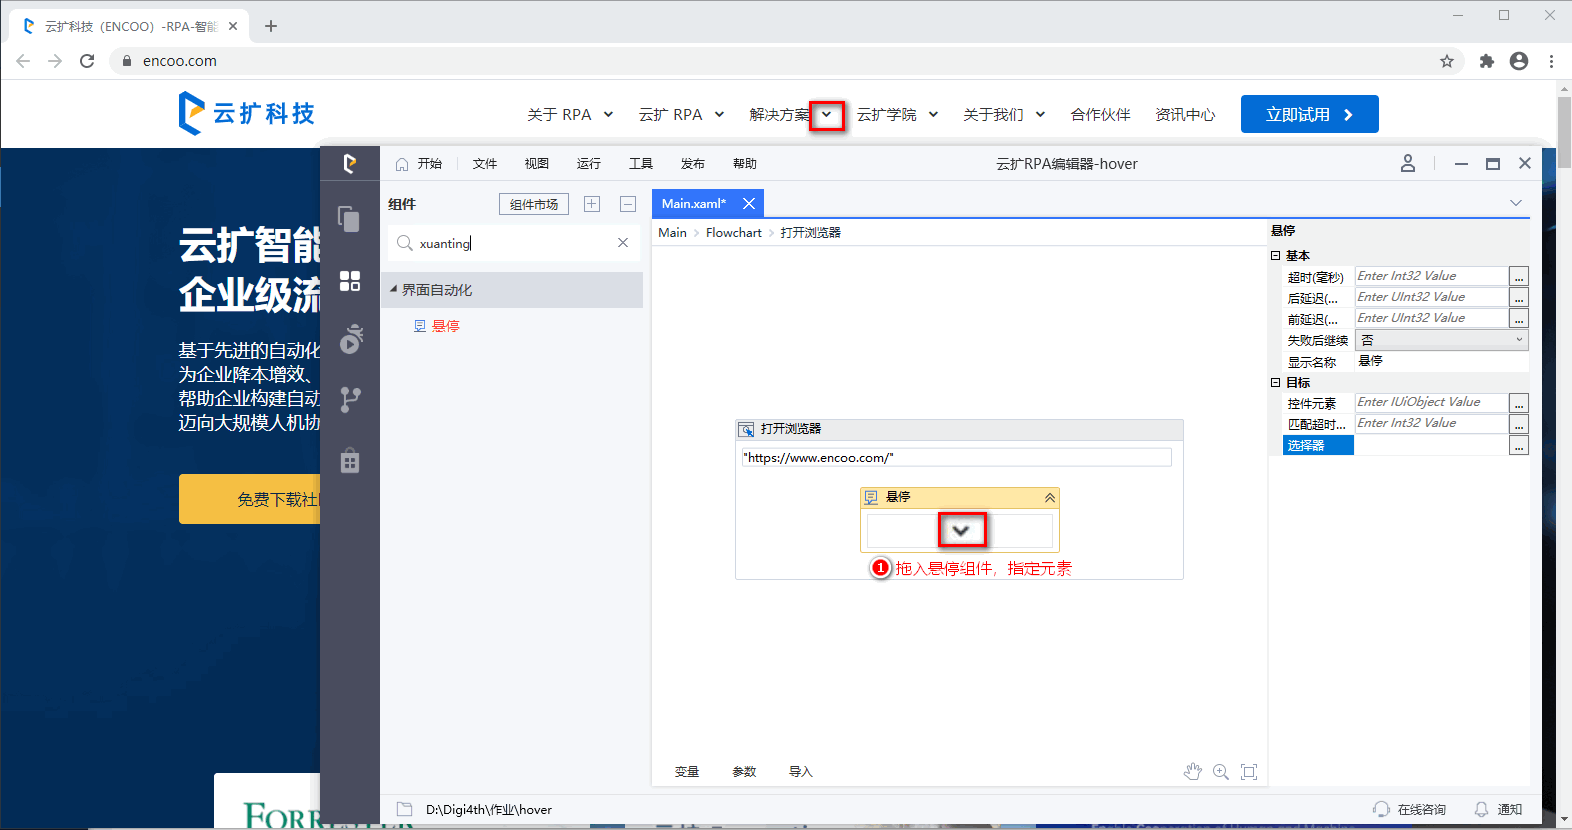Open Chrome extensions puzzle icon
1572x830 pixels.
pos(1487,61)
